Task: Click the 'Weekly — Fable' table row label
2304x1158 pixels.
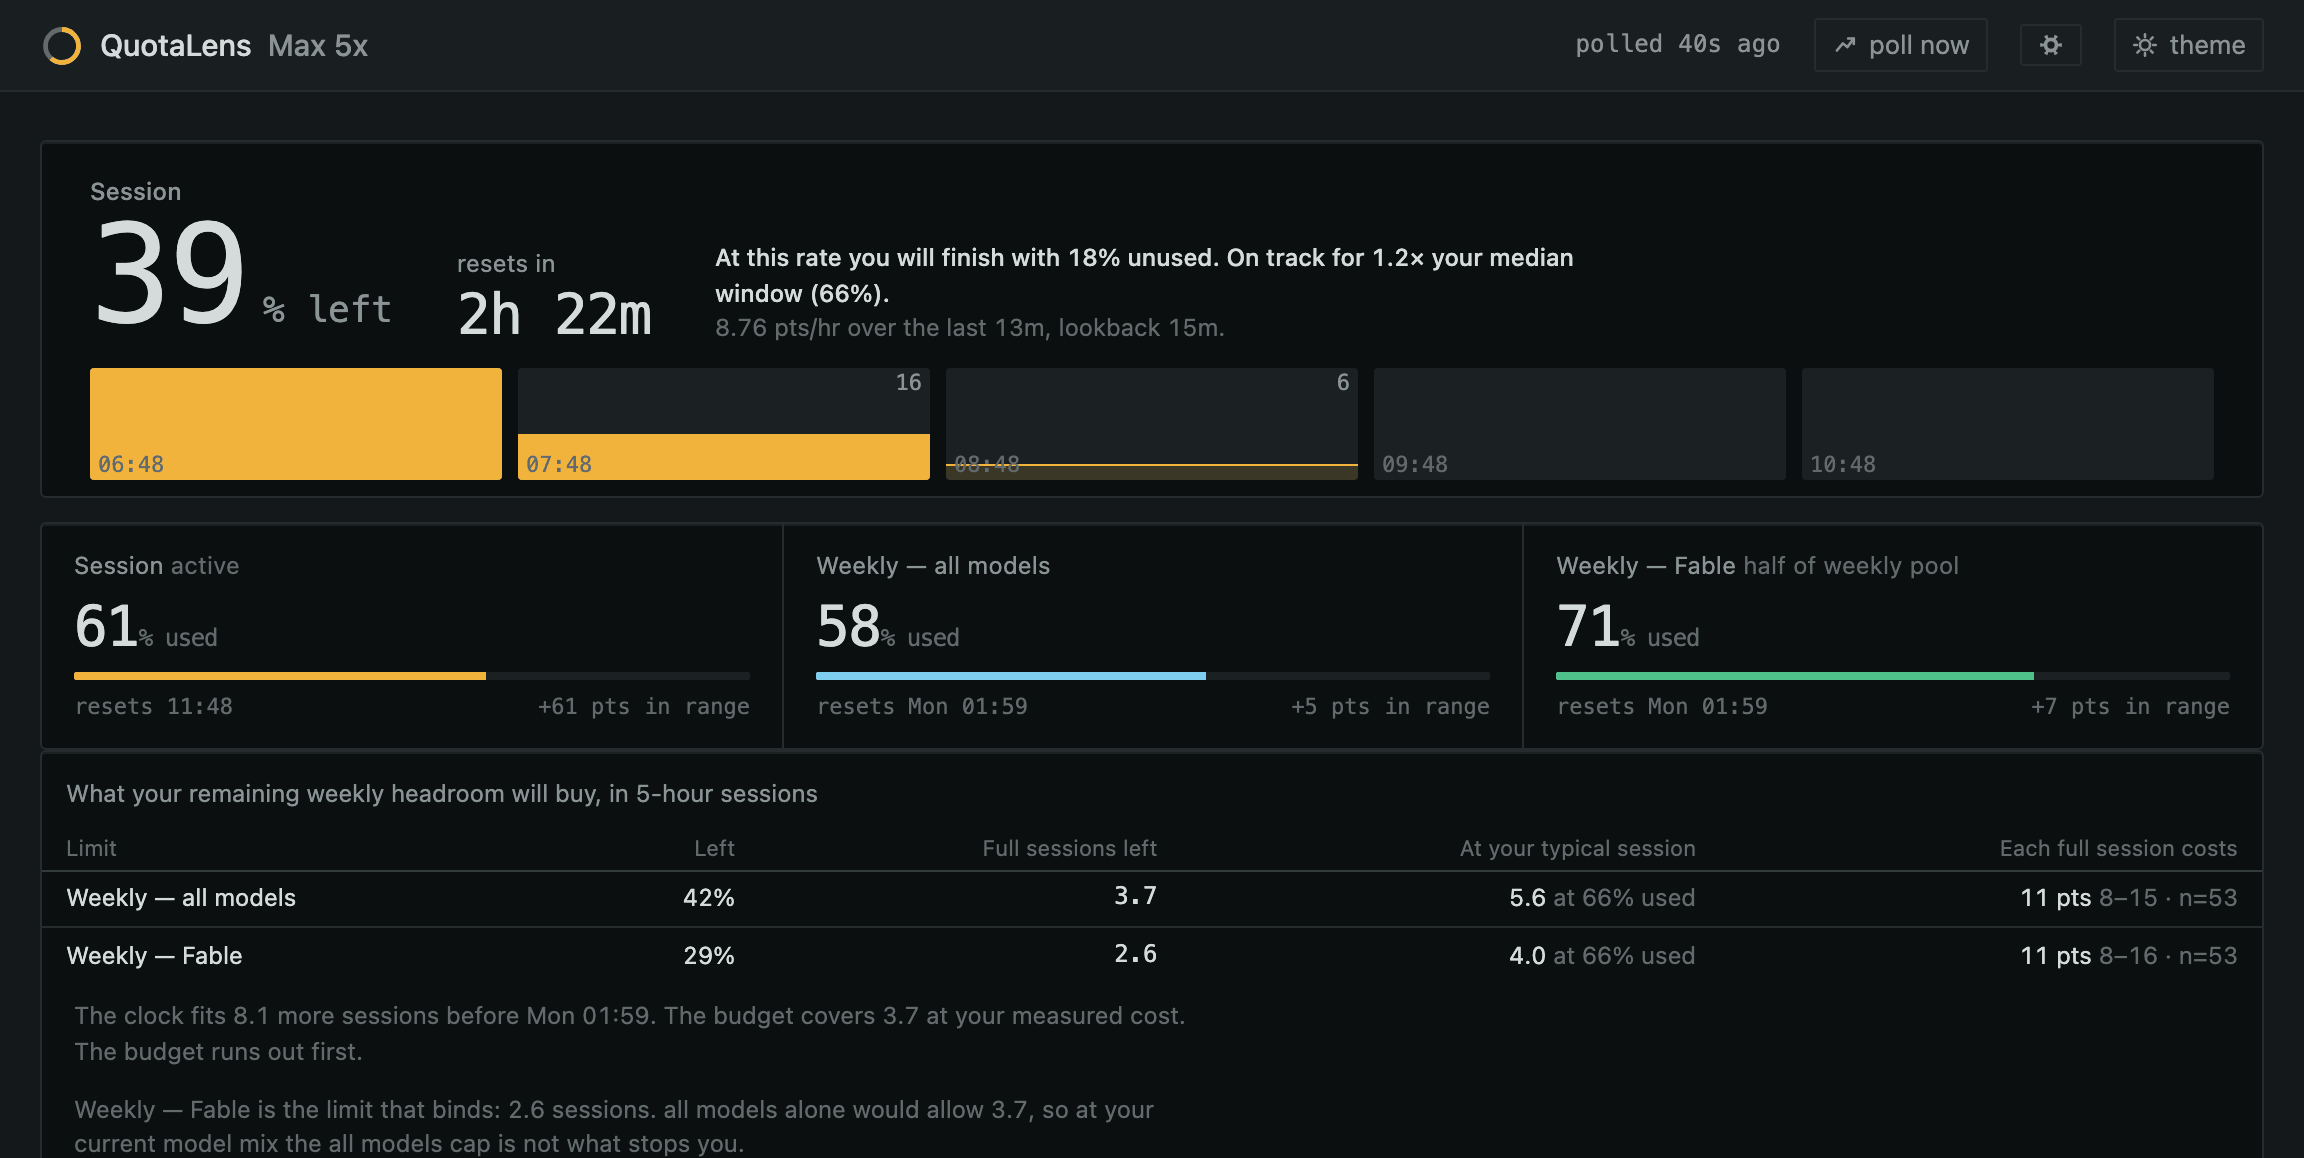Action: [x=154, y=956]
